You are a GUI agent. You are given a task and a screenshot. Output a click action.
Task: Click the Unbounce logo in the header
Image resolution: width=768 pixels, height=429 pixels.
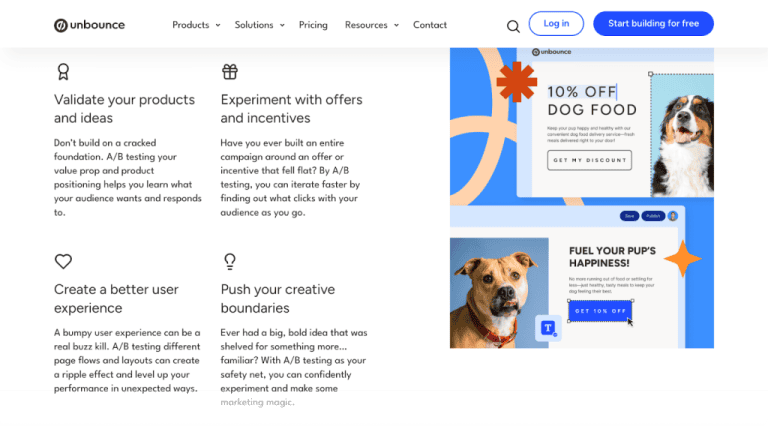pos(89,25)
